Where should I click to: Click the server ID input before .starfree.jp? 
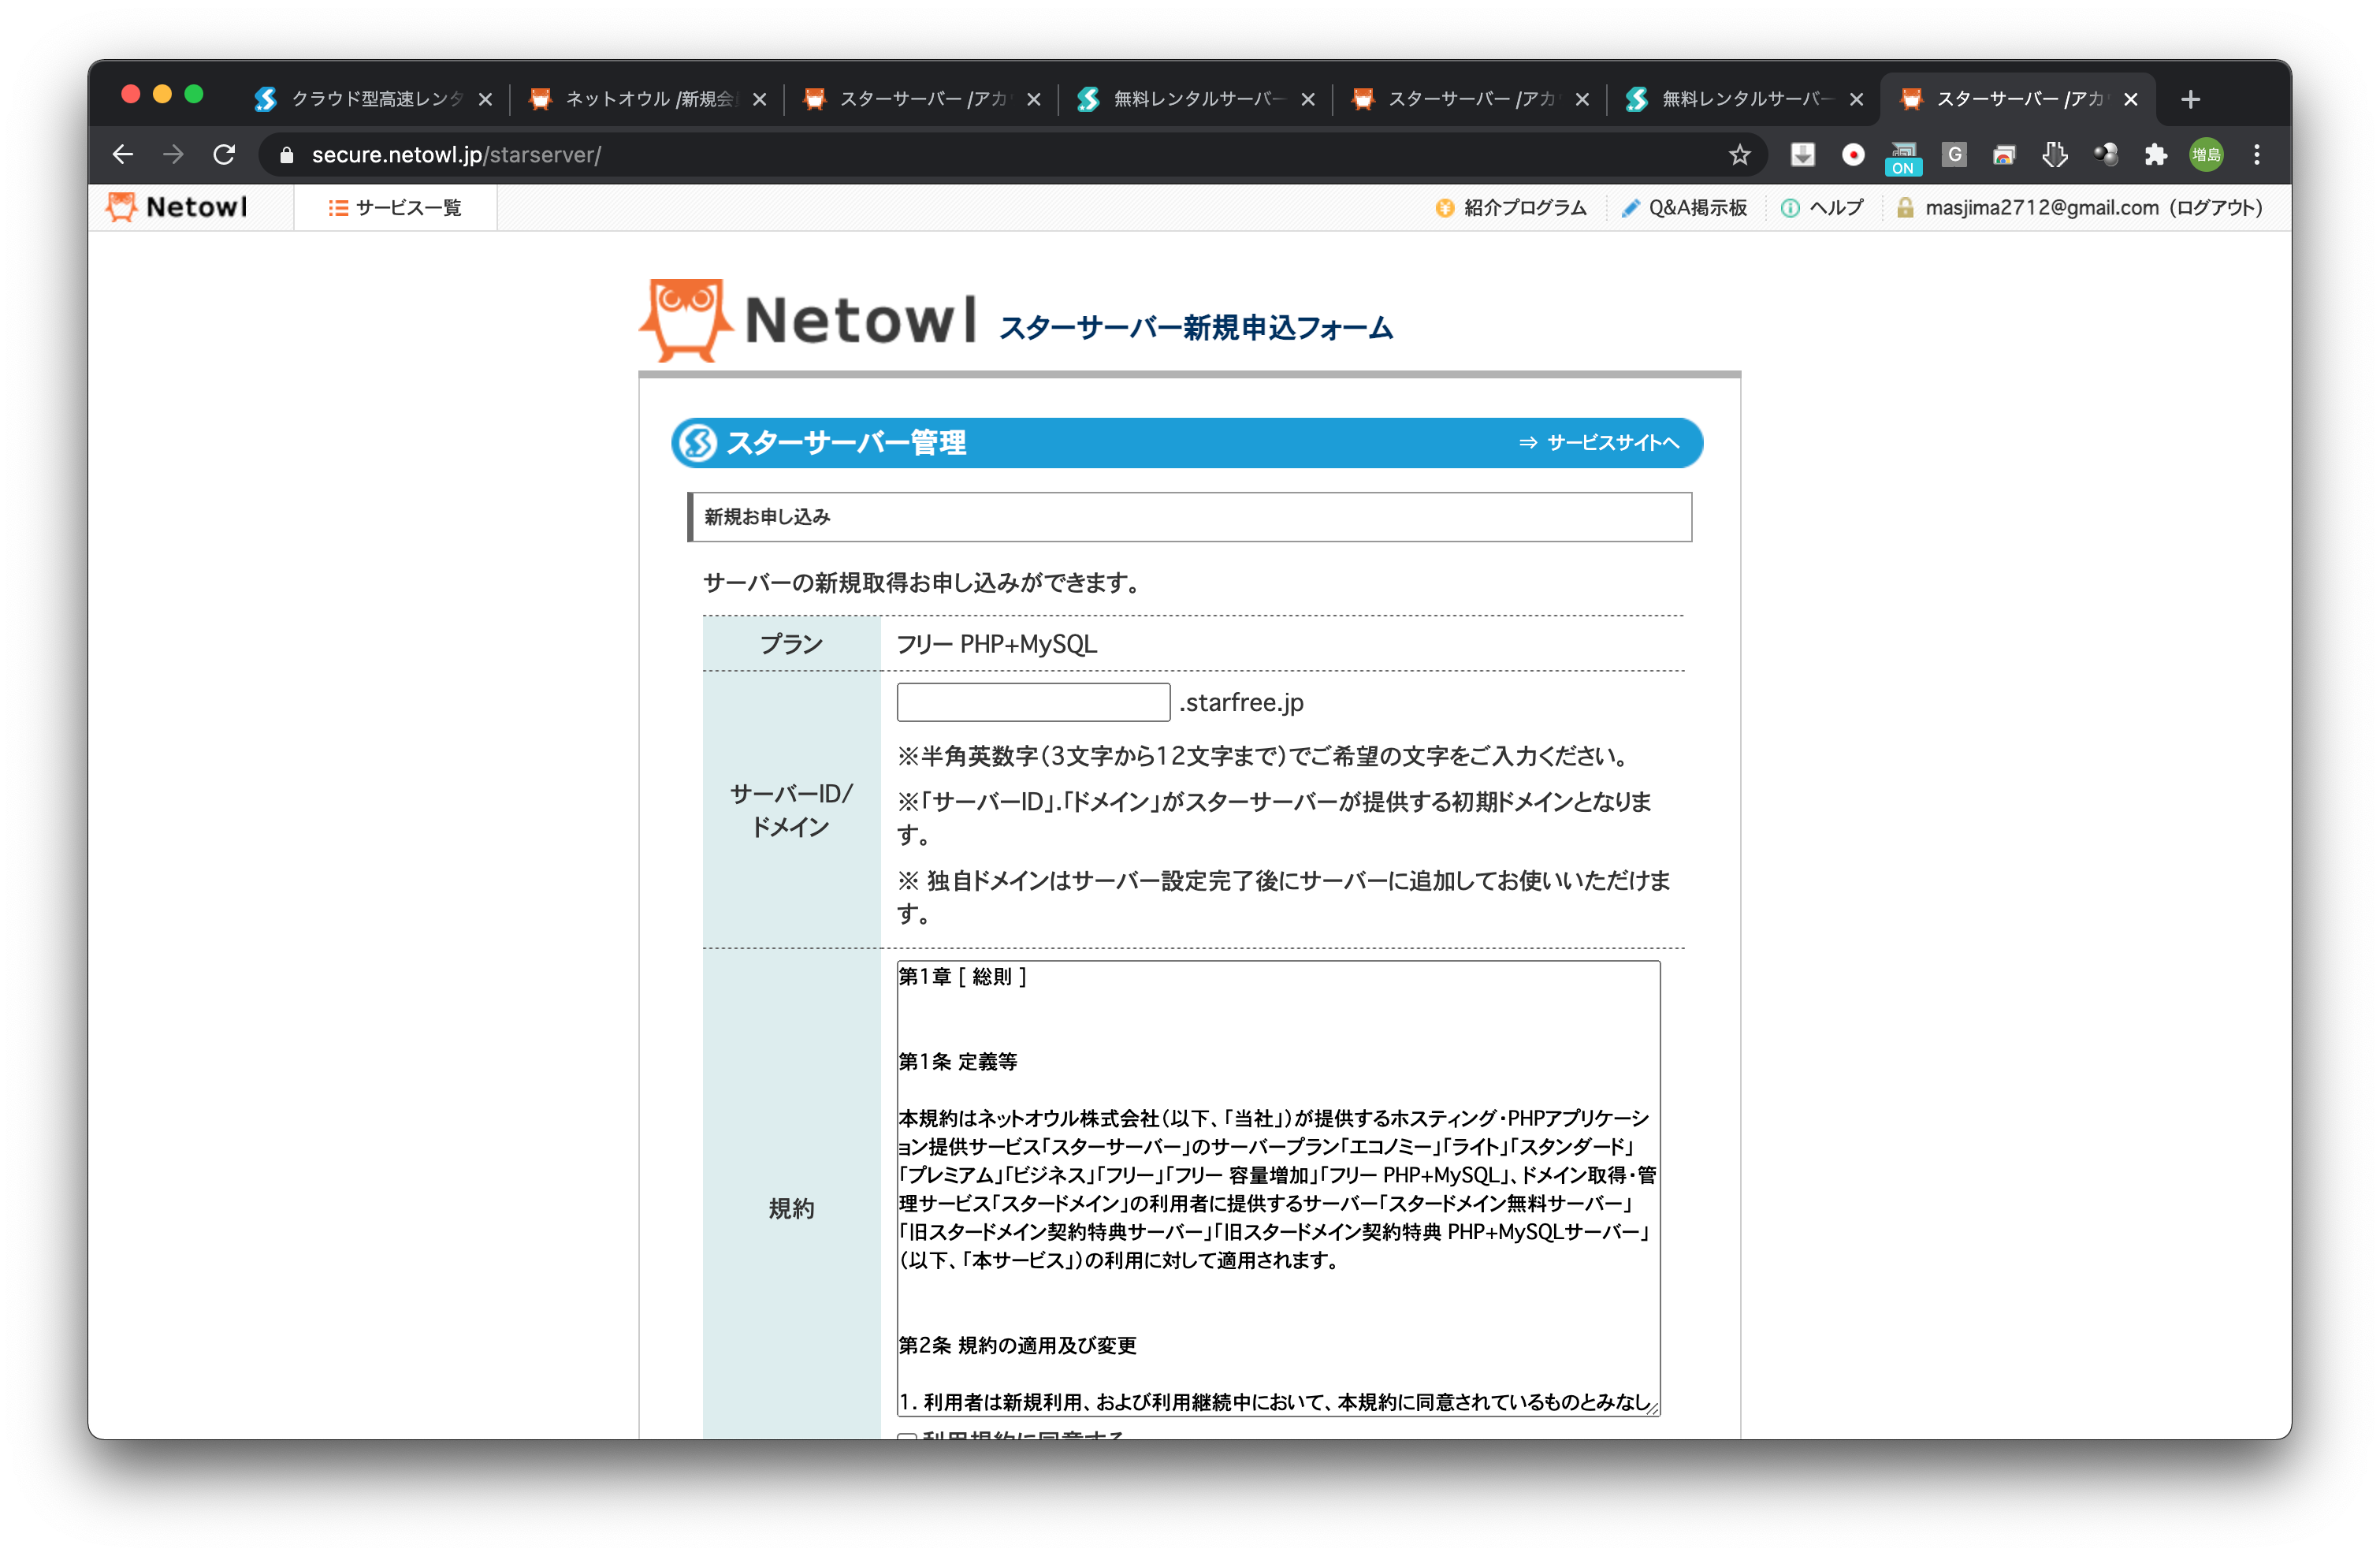[x=1033, y=702]
